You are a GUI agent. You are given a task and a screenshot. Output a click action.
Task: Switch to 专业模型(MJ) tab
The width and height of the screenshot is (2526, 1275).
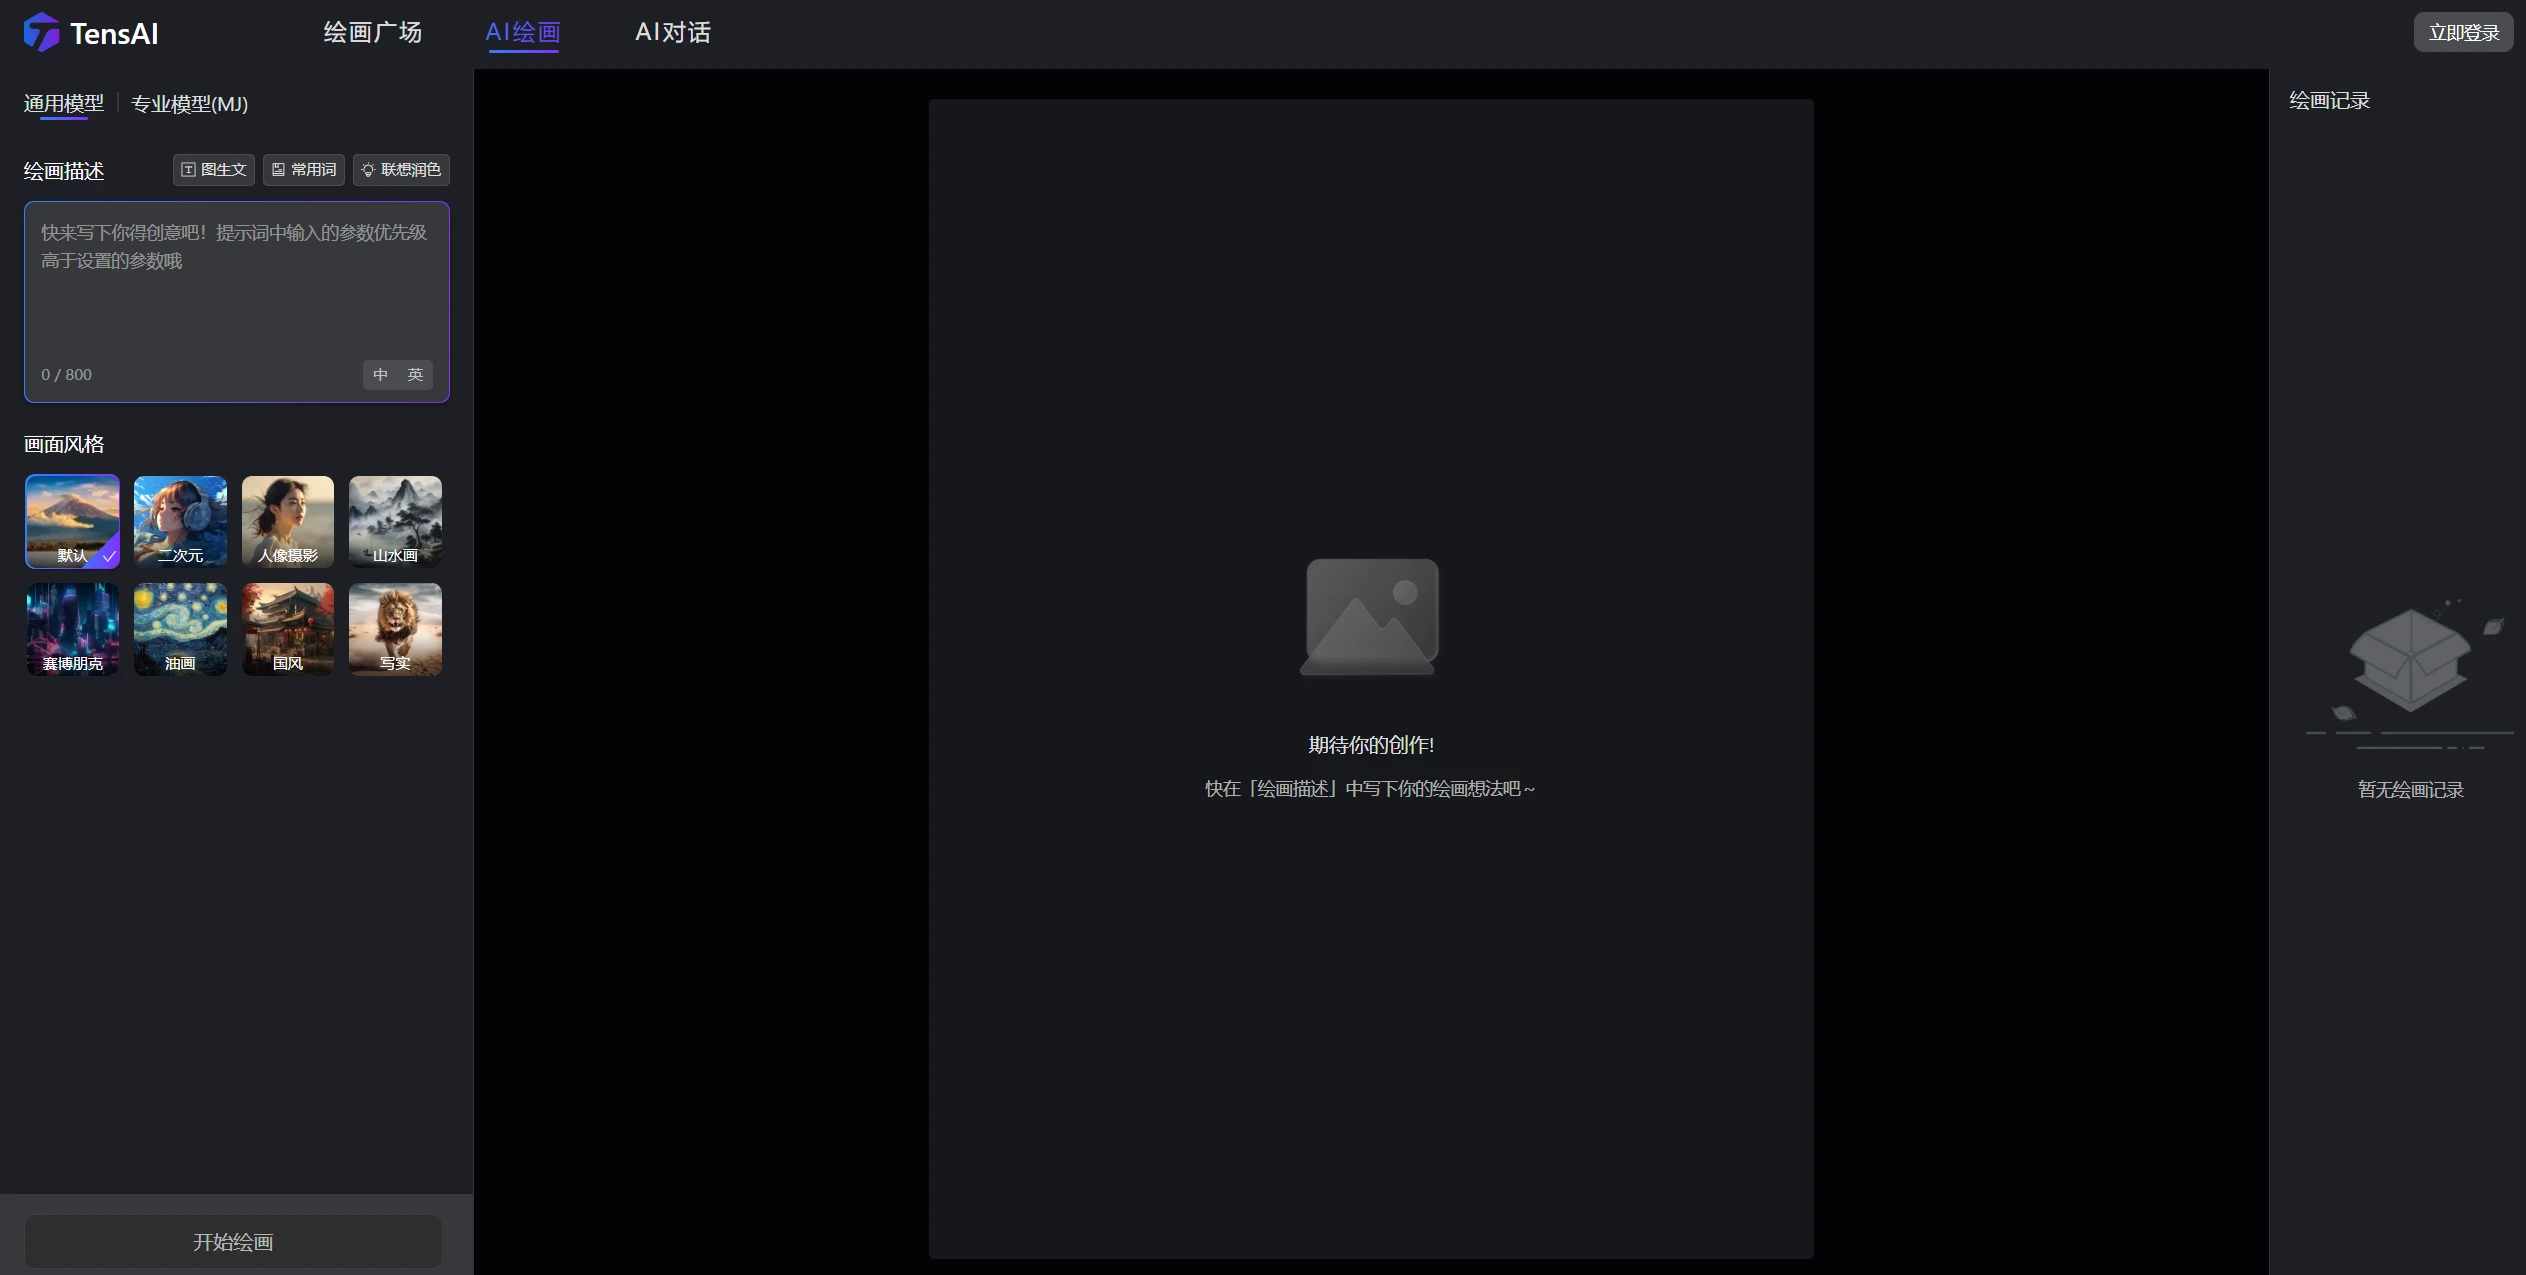pos(190,103)
